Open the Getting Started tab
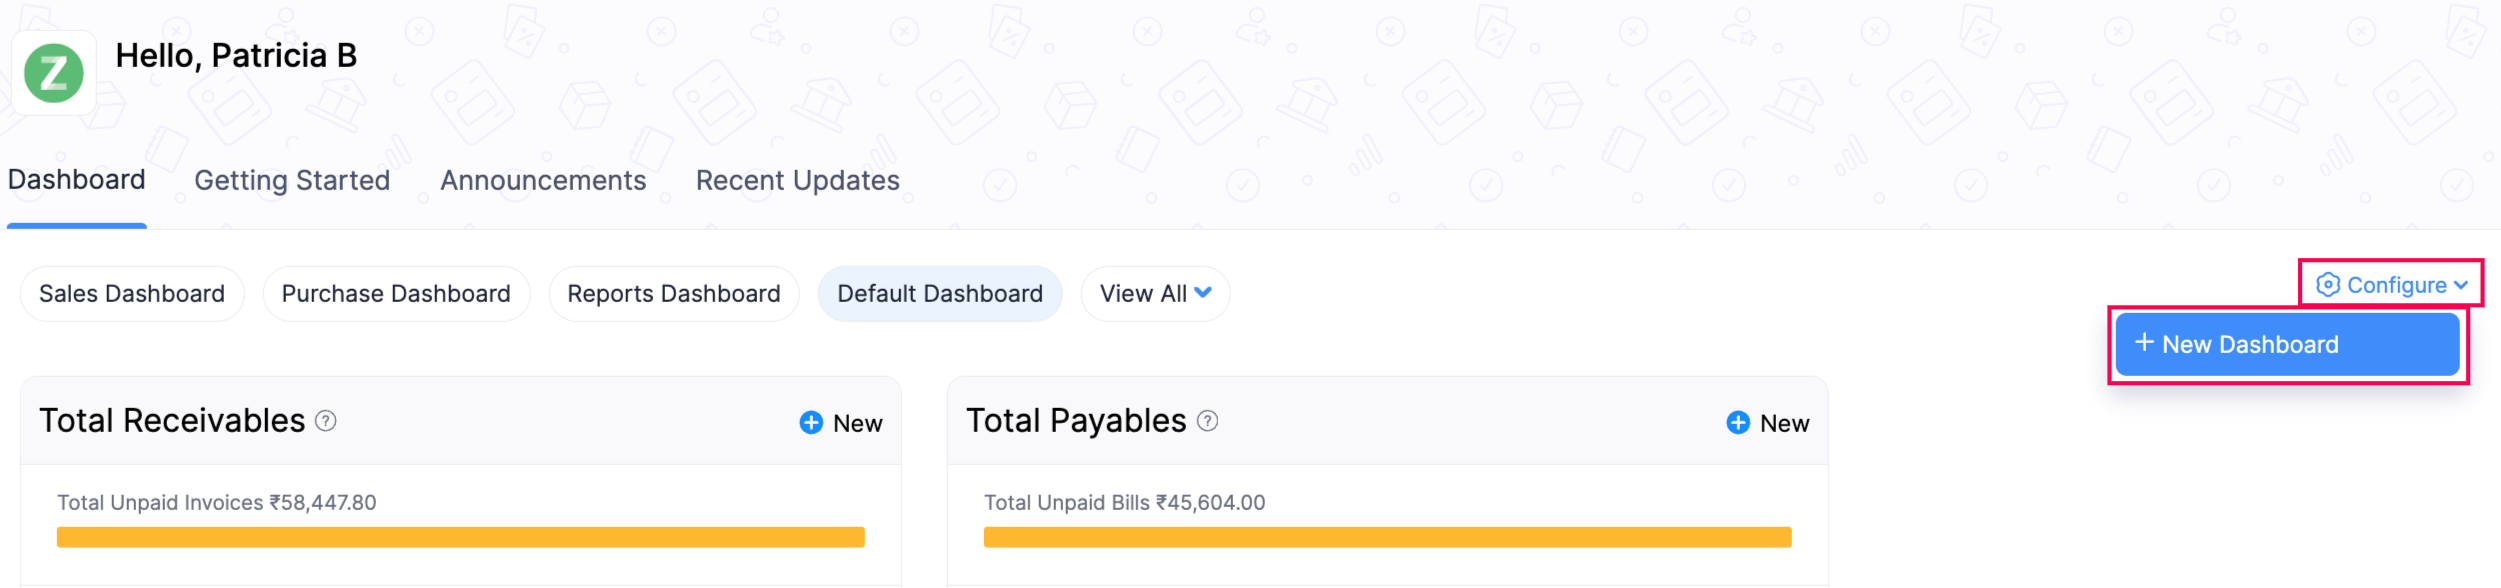The height and width of the screenshot is (588, 2501). pyautogui.click(x=292, y=180)
